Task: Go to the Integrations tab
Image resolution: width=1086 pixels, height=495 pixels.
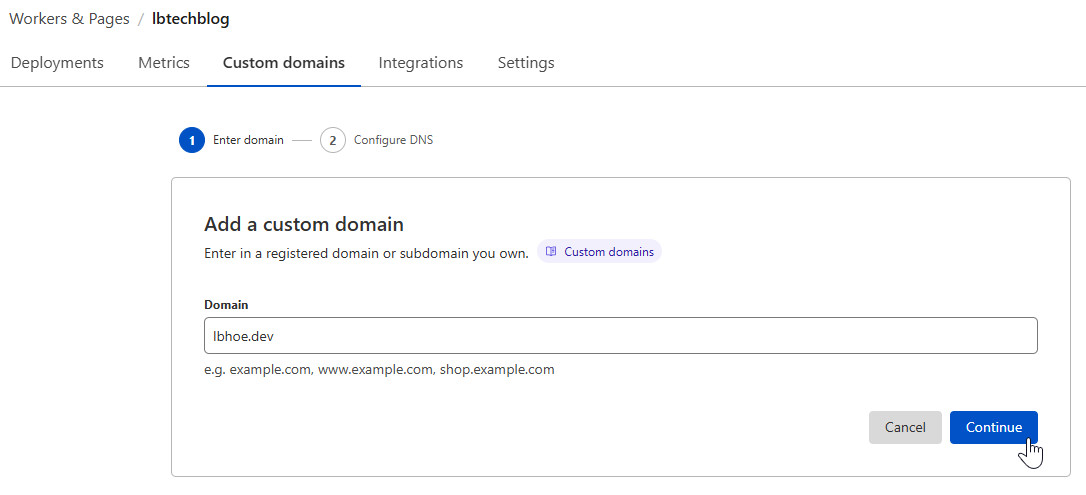Action: coord(421,63)
